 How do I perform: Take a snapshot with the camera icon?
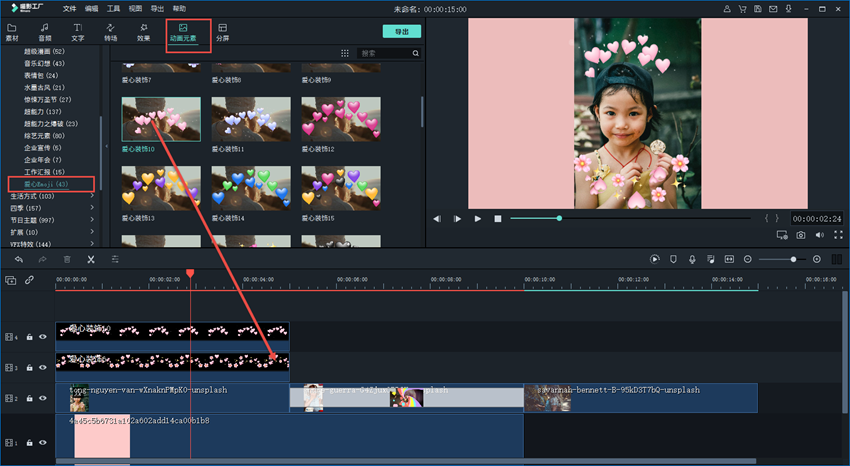[801, 235]
